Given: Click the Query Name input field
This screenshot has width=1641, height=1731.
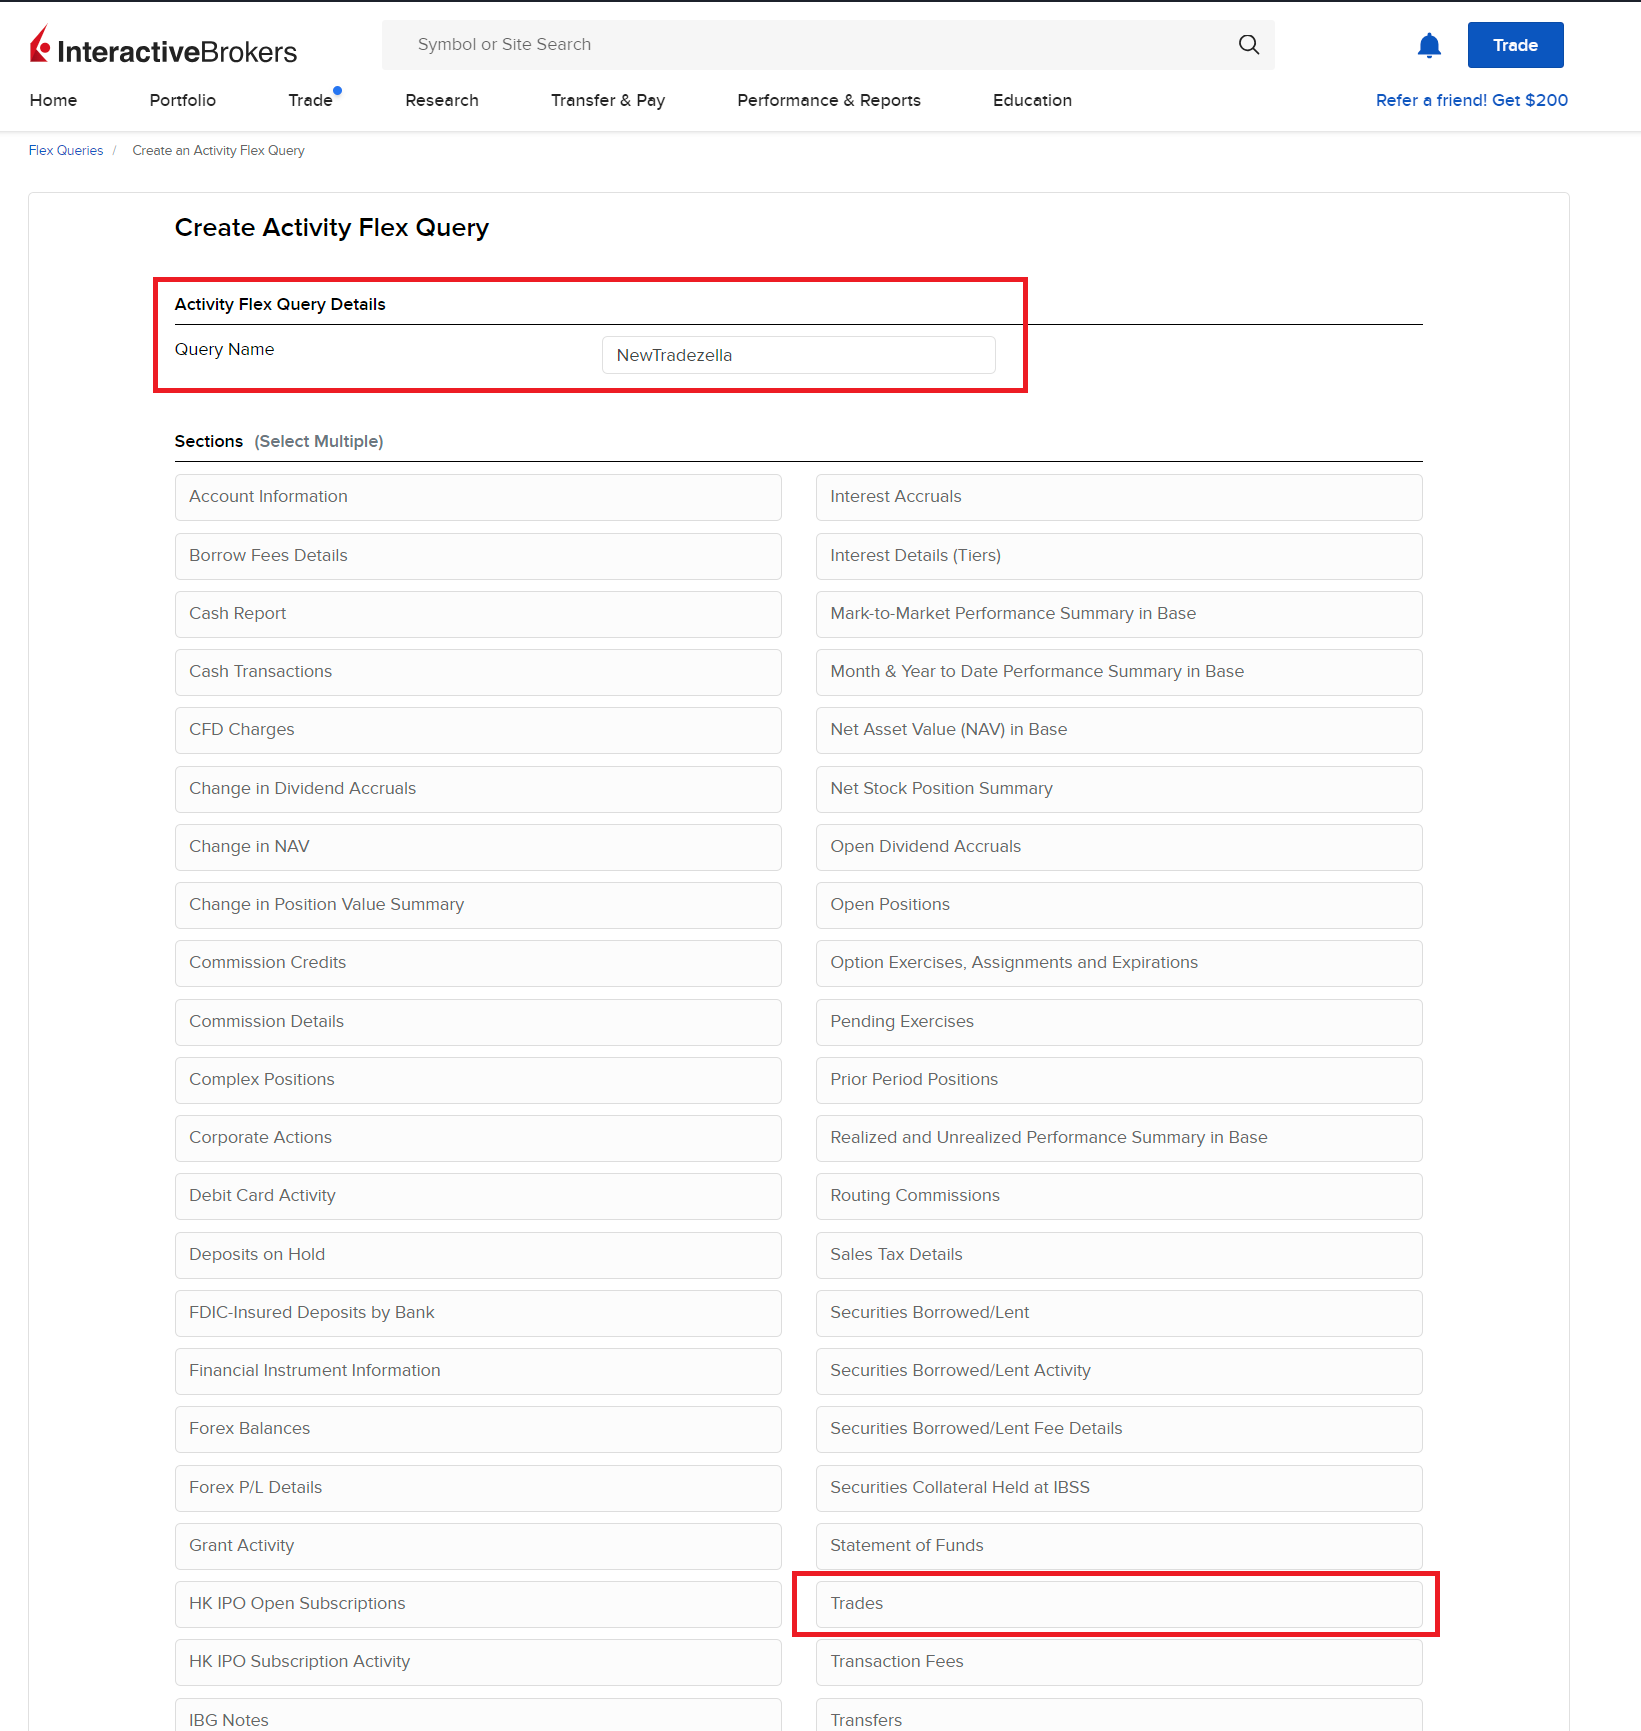Looking at the screenshot, I should (798, 355).
